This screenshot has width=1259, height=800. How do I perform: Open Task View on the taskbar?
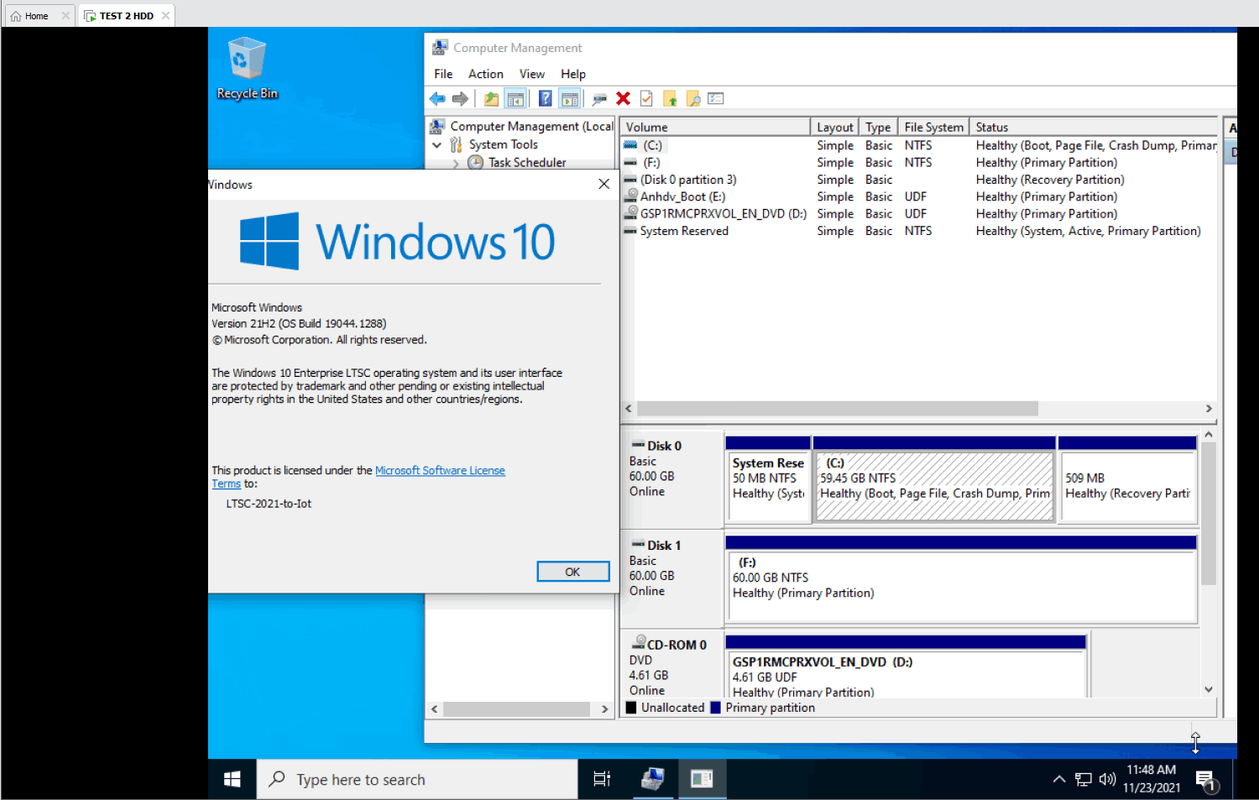tap(602, 779)
